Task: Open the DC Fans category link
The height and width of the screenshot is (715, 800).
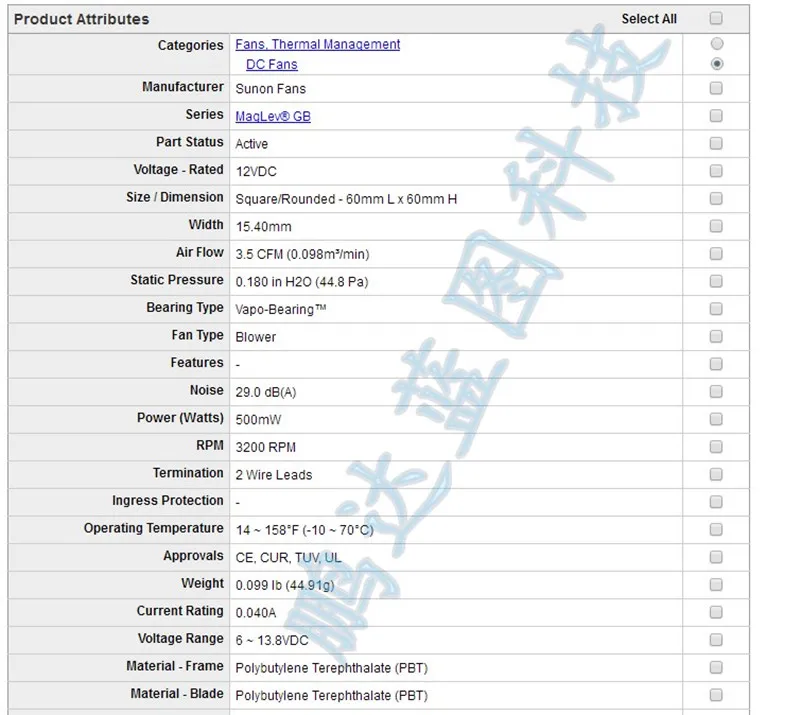Action: (271, 64)
